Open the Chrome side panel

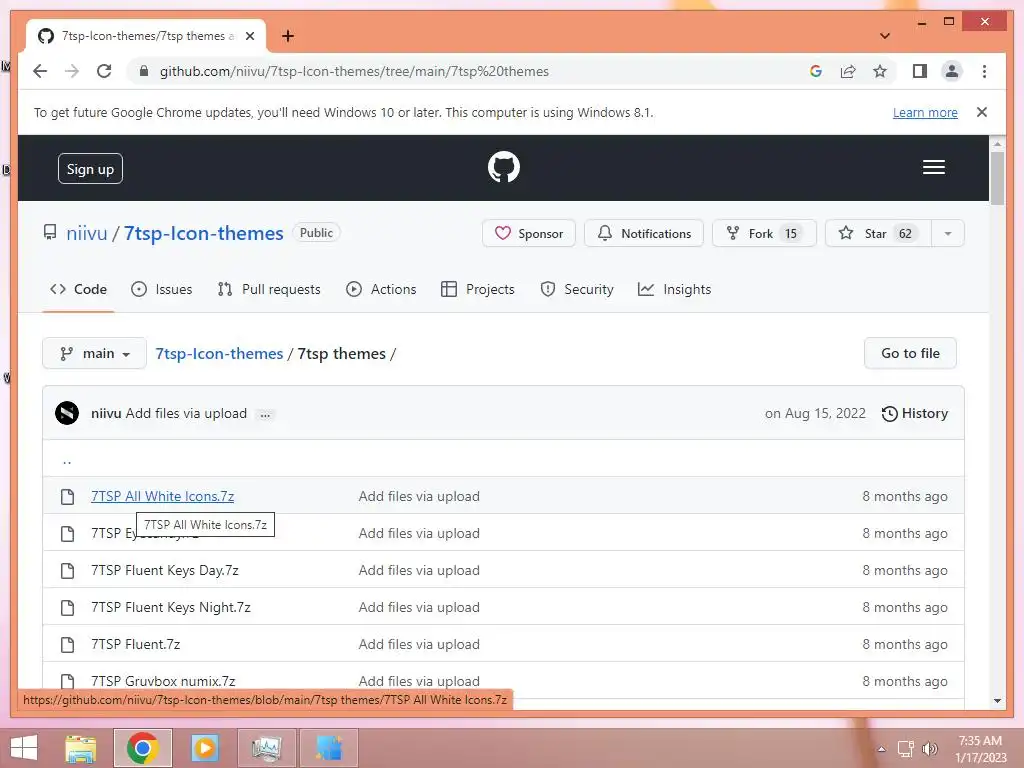(920, 71)
